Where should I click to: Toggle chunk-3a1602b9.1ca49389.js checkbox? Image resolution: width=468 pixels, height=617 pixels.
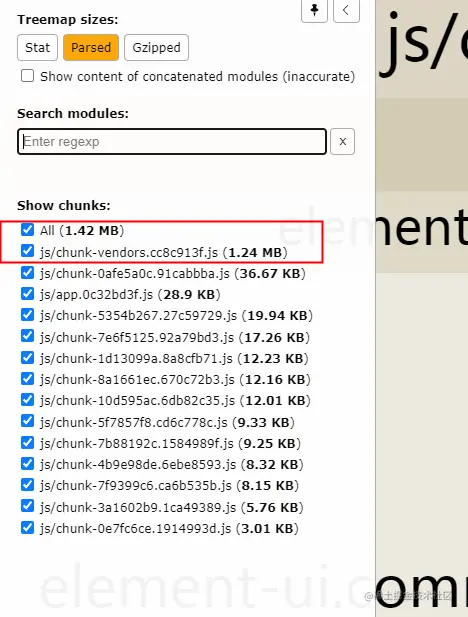pos(27,506)
